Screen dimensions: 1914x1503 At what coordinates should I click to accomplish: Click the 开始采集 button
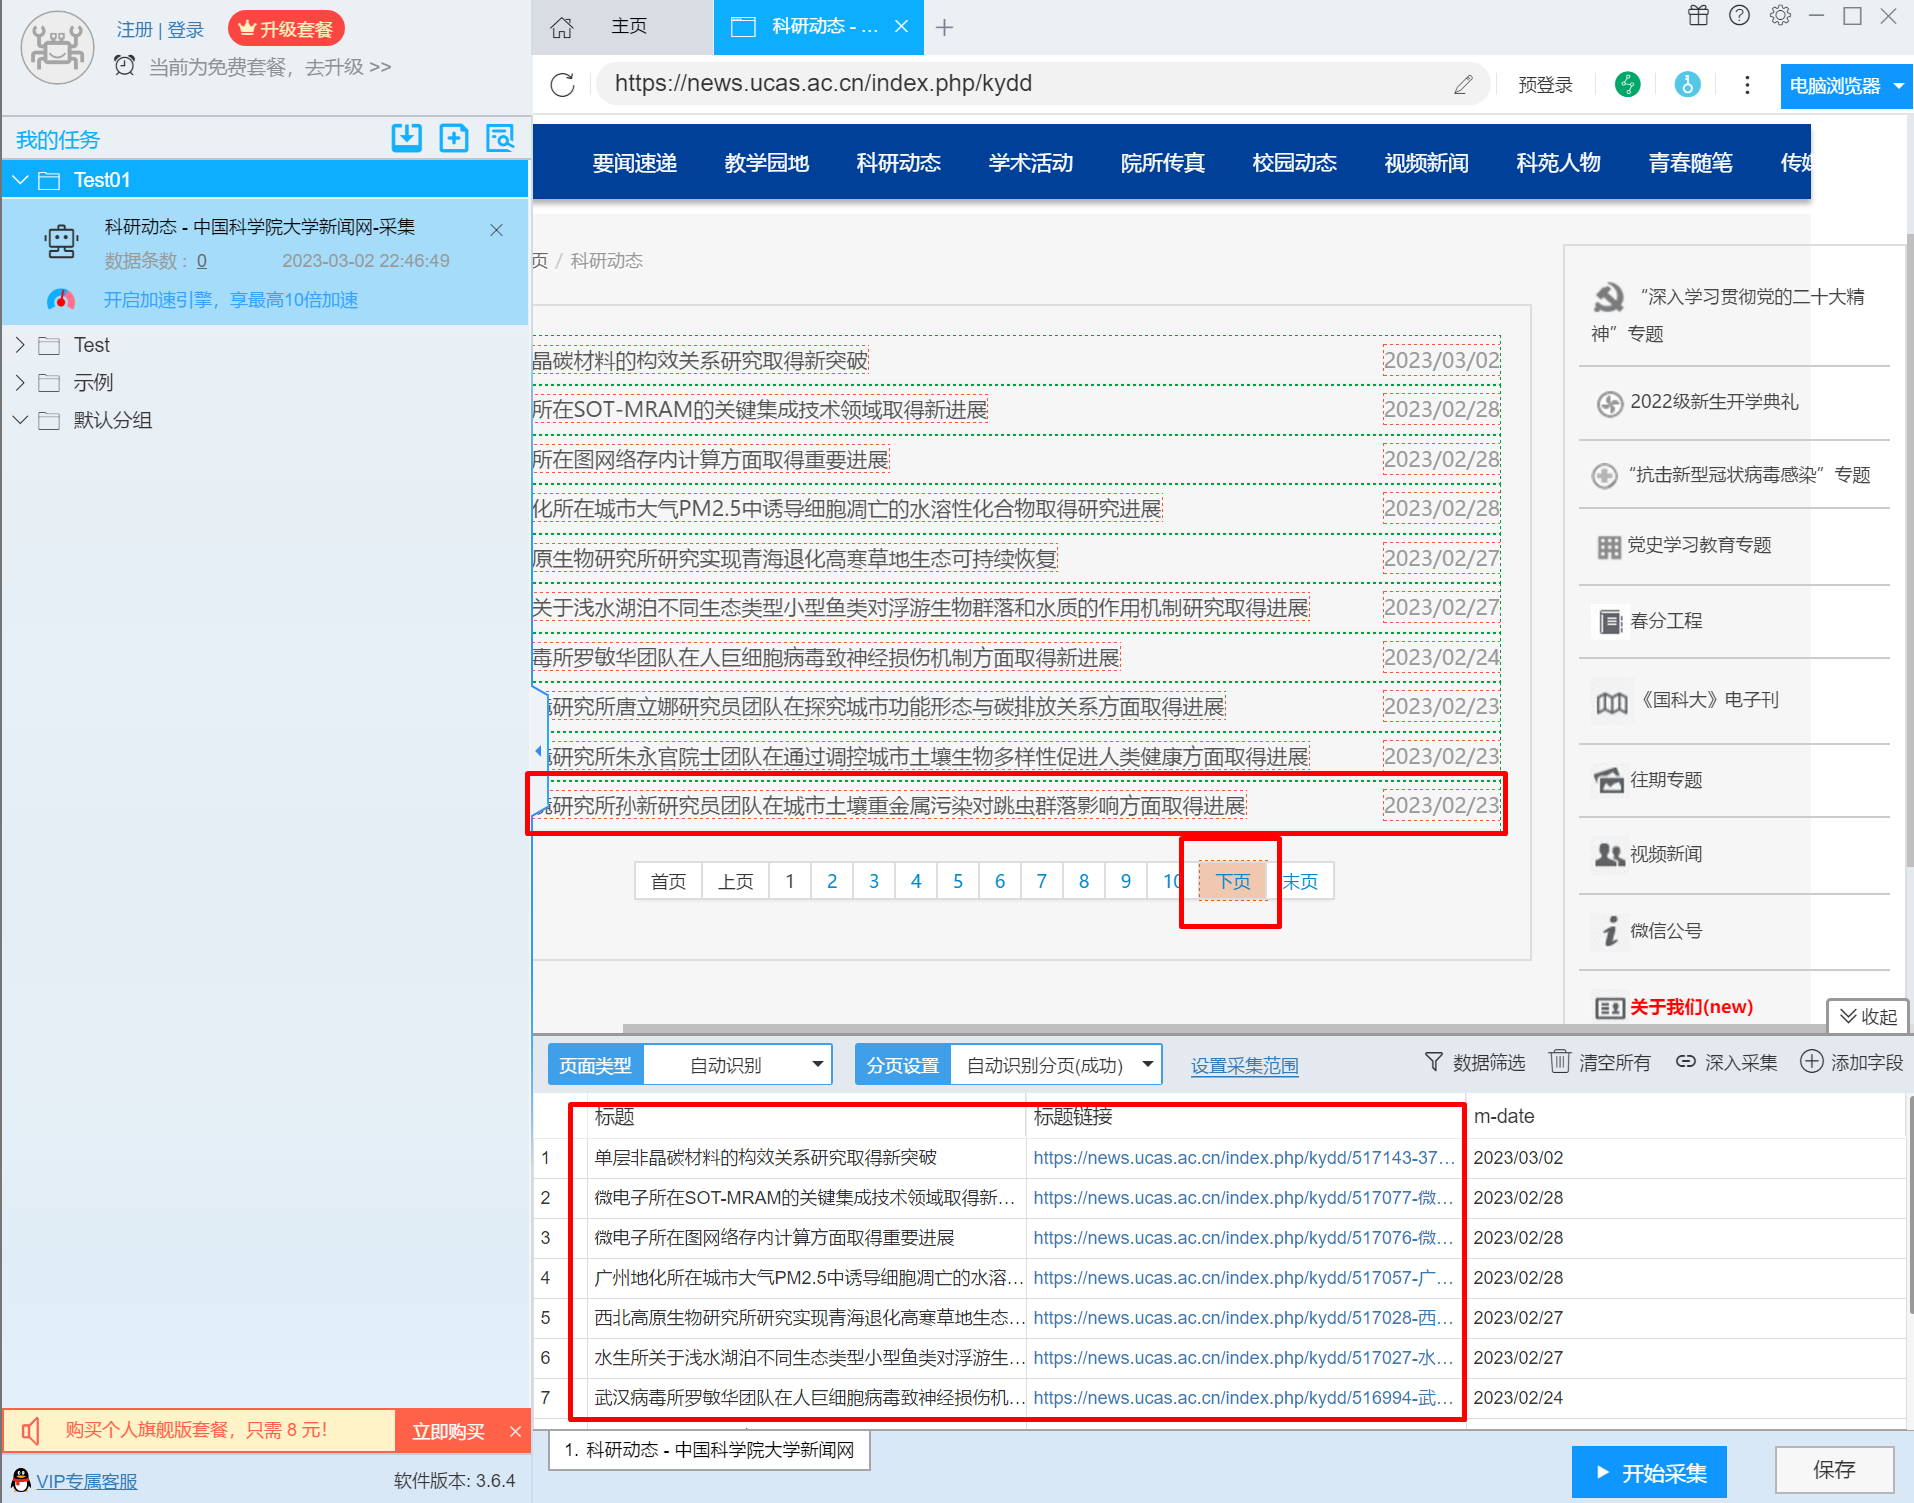(x=1649, y=1472)
